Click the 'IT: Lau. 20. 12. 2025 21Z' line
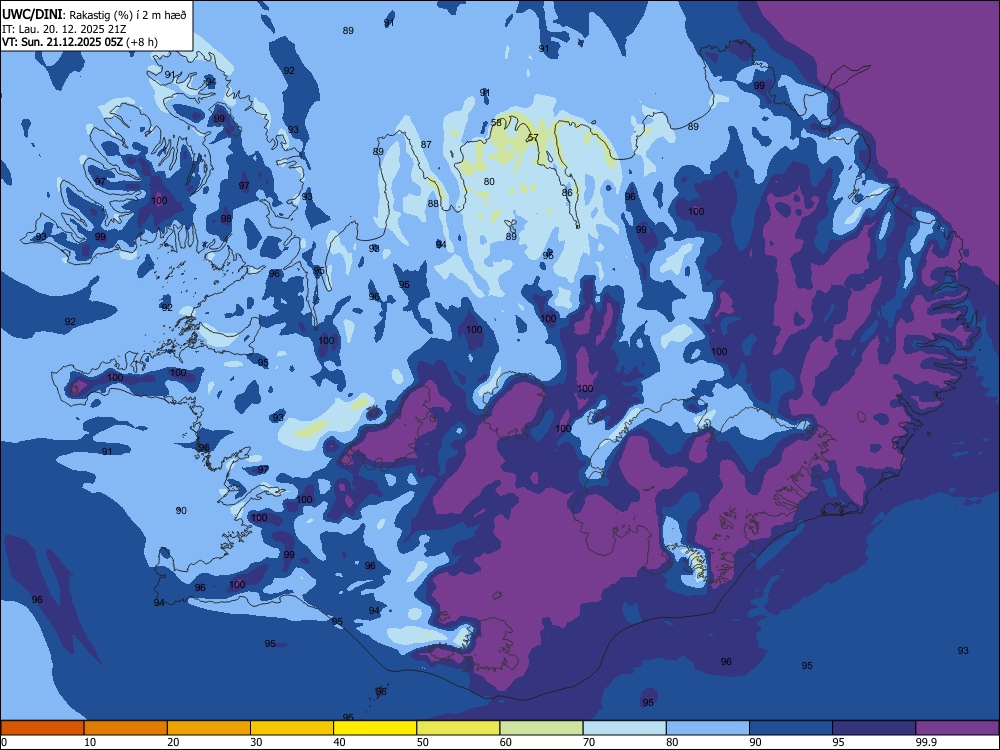The height and width of the screenshot is (750, 1000). click(64, 29)
